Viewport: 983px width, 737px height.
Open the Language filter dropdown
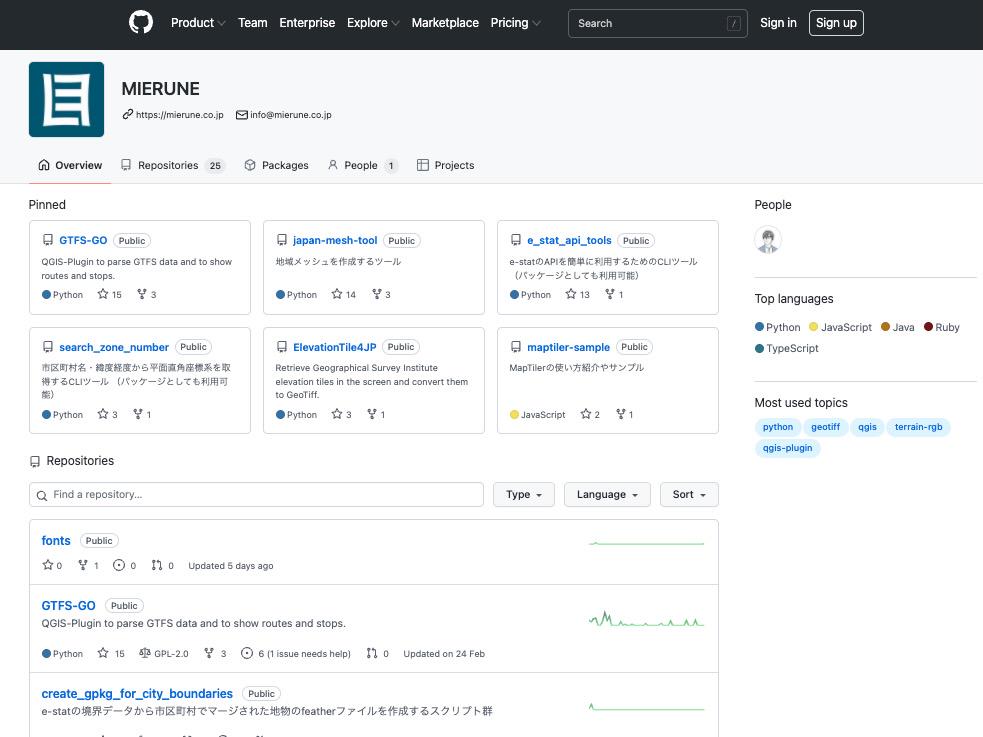[607, 494]
